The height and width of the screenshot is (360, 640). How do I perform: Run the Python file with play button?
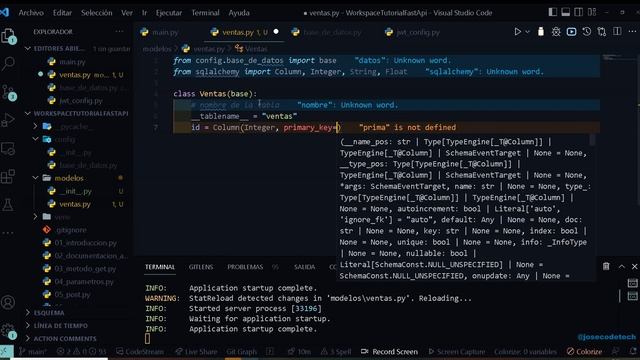click(517, 32)
